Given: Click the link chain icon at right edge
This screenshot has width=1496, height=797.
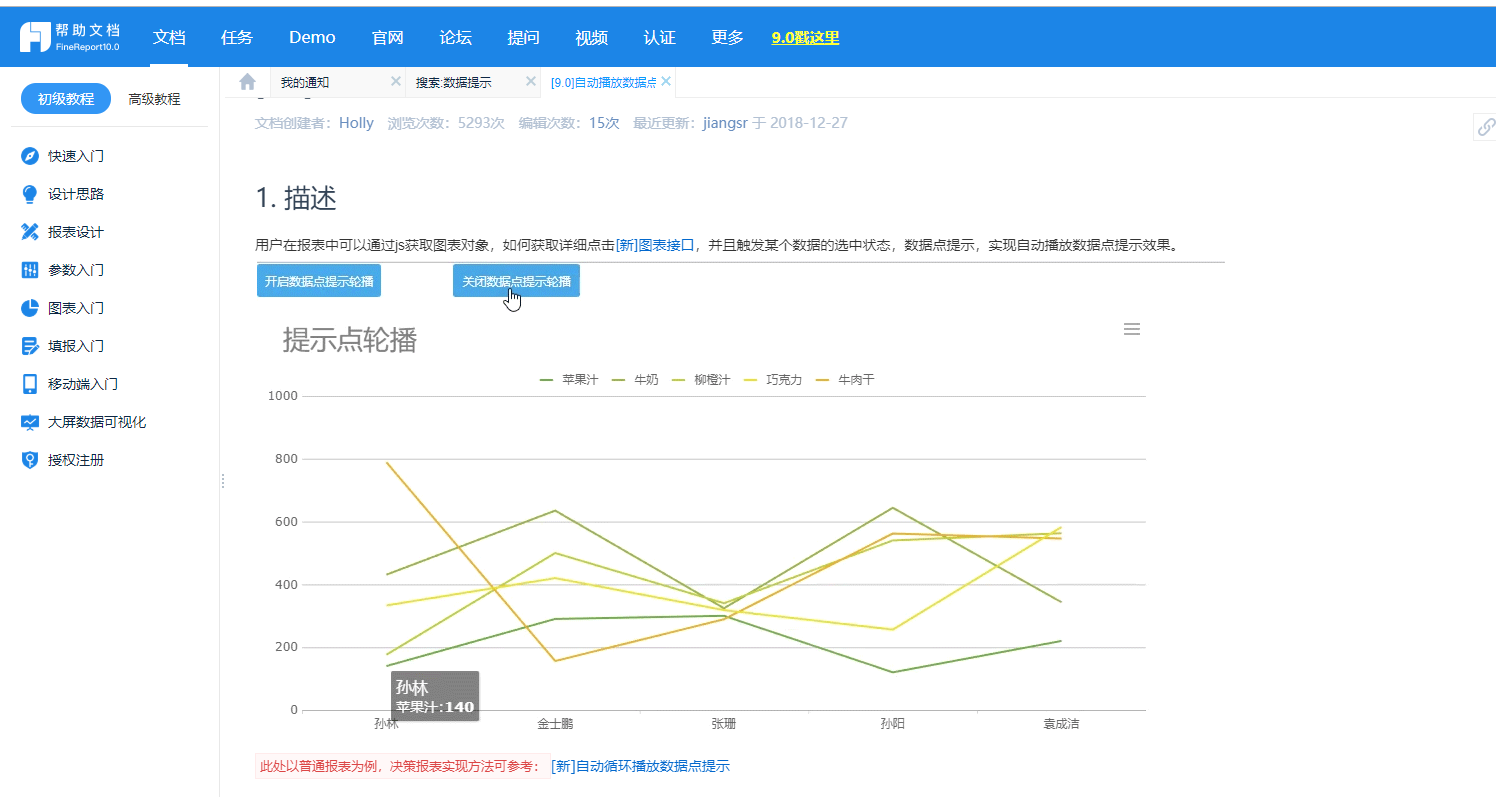Looking at the screenshot, I should 1486,127.
